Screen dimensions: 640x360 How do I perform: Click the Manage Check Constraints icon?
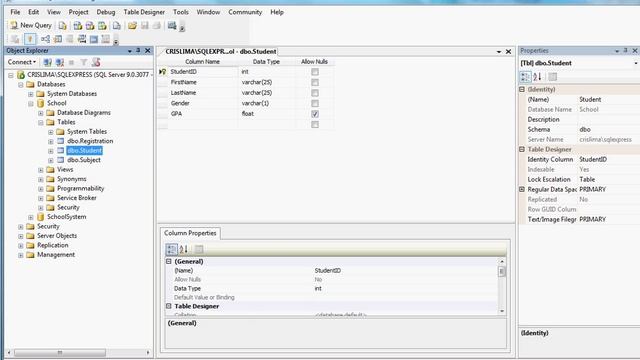point(94,39)
